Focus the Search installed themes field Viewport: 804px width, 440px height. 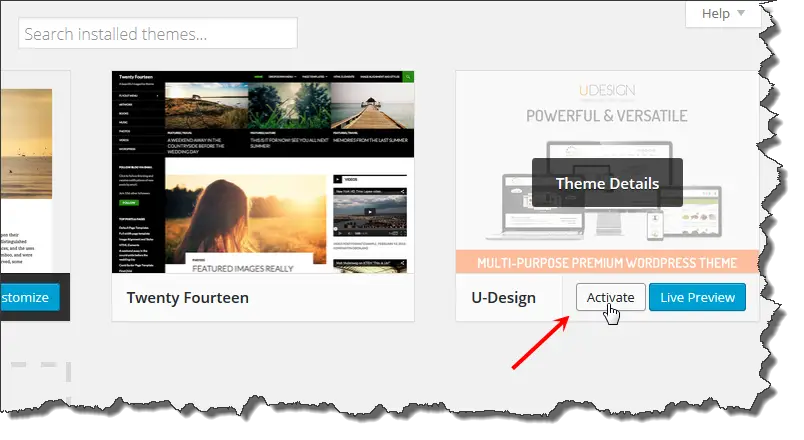[158, 33]
